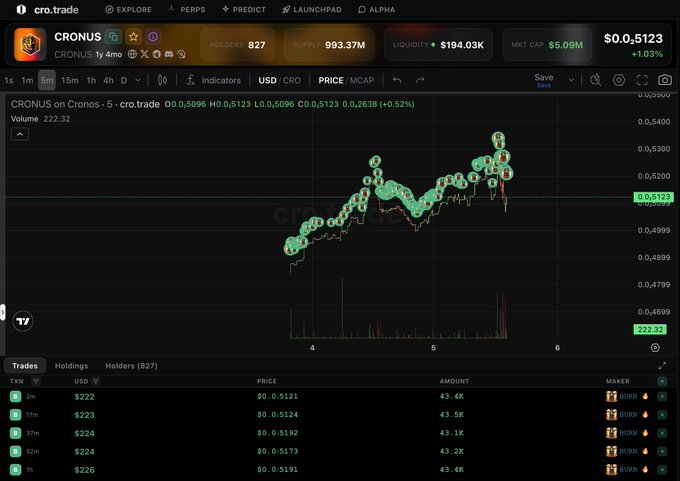Click the 0.0₅5123 current price label
This screenshot has height=481, width=680.
tap(654, 197)
